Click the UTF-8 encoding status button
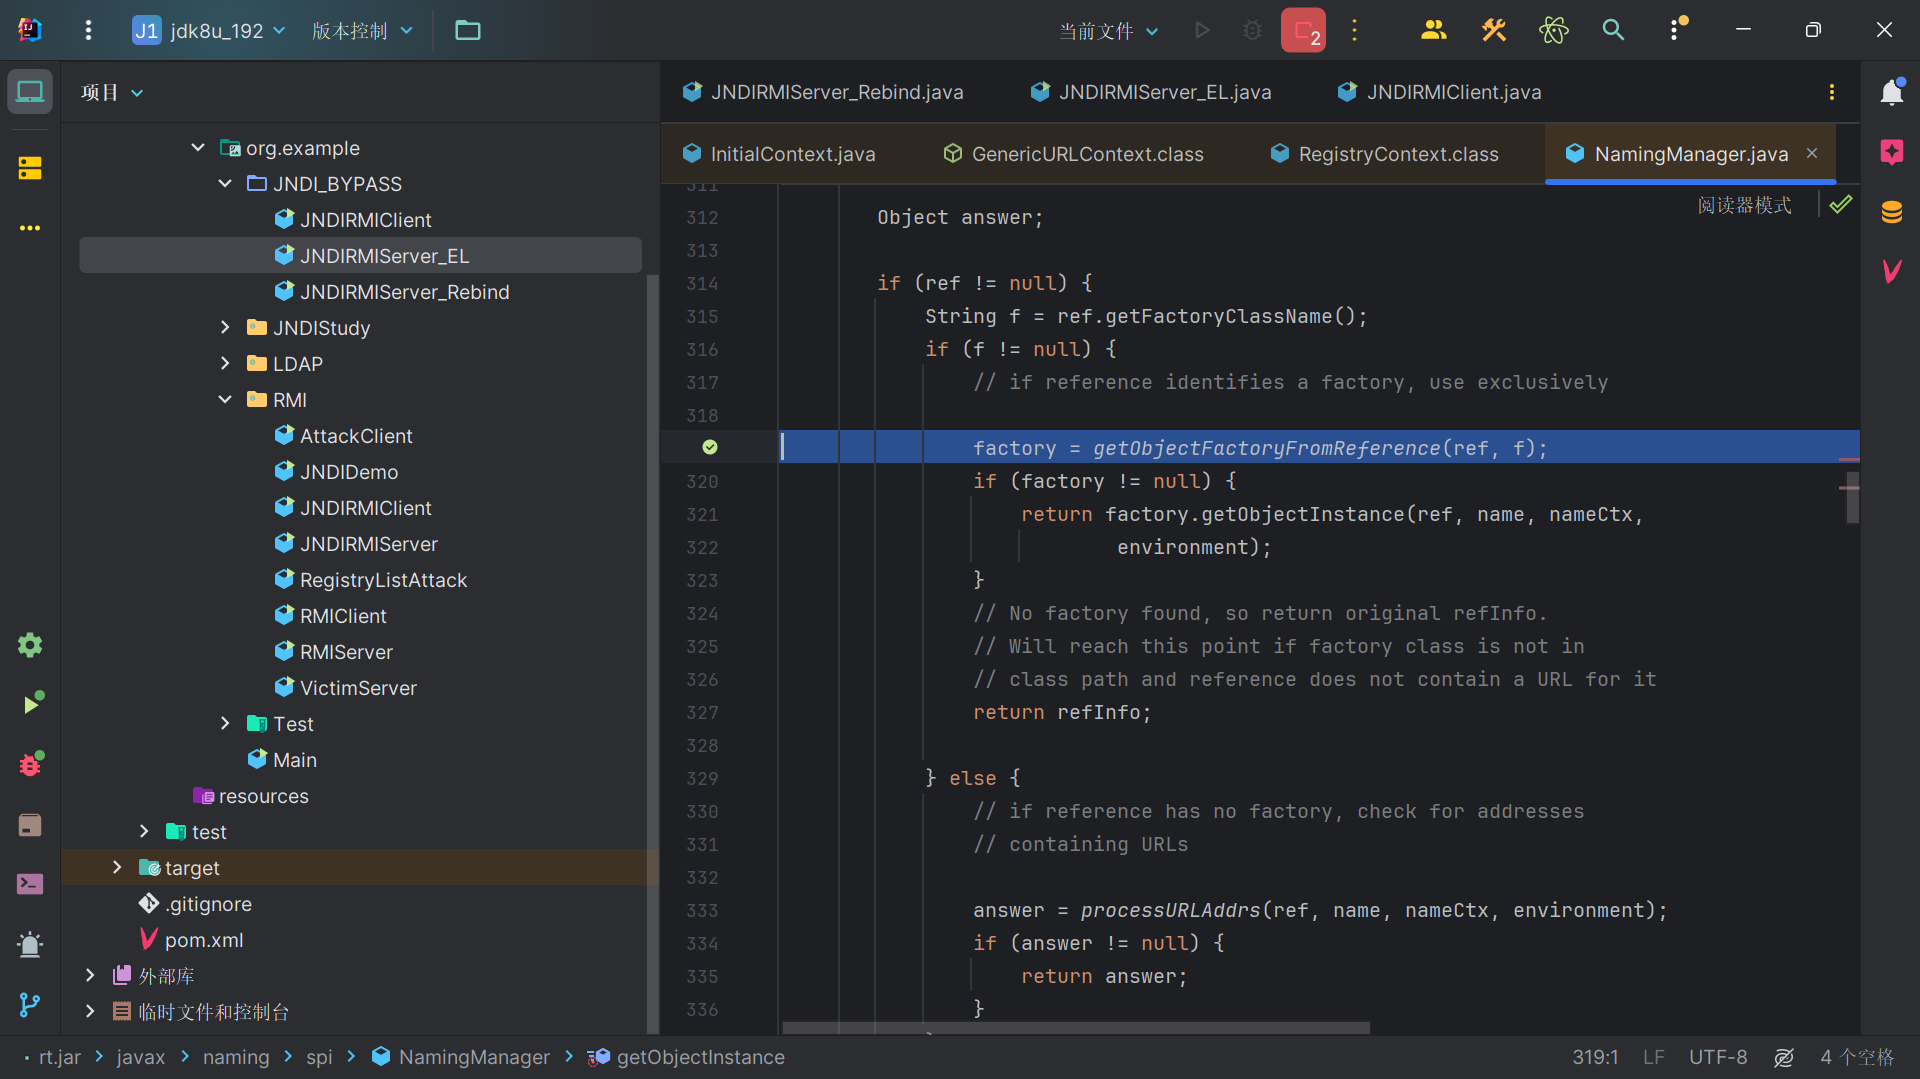This screenshot has height=1079, width=1920. [1718, 1057]
